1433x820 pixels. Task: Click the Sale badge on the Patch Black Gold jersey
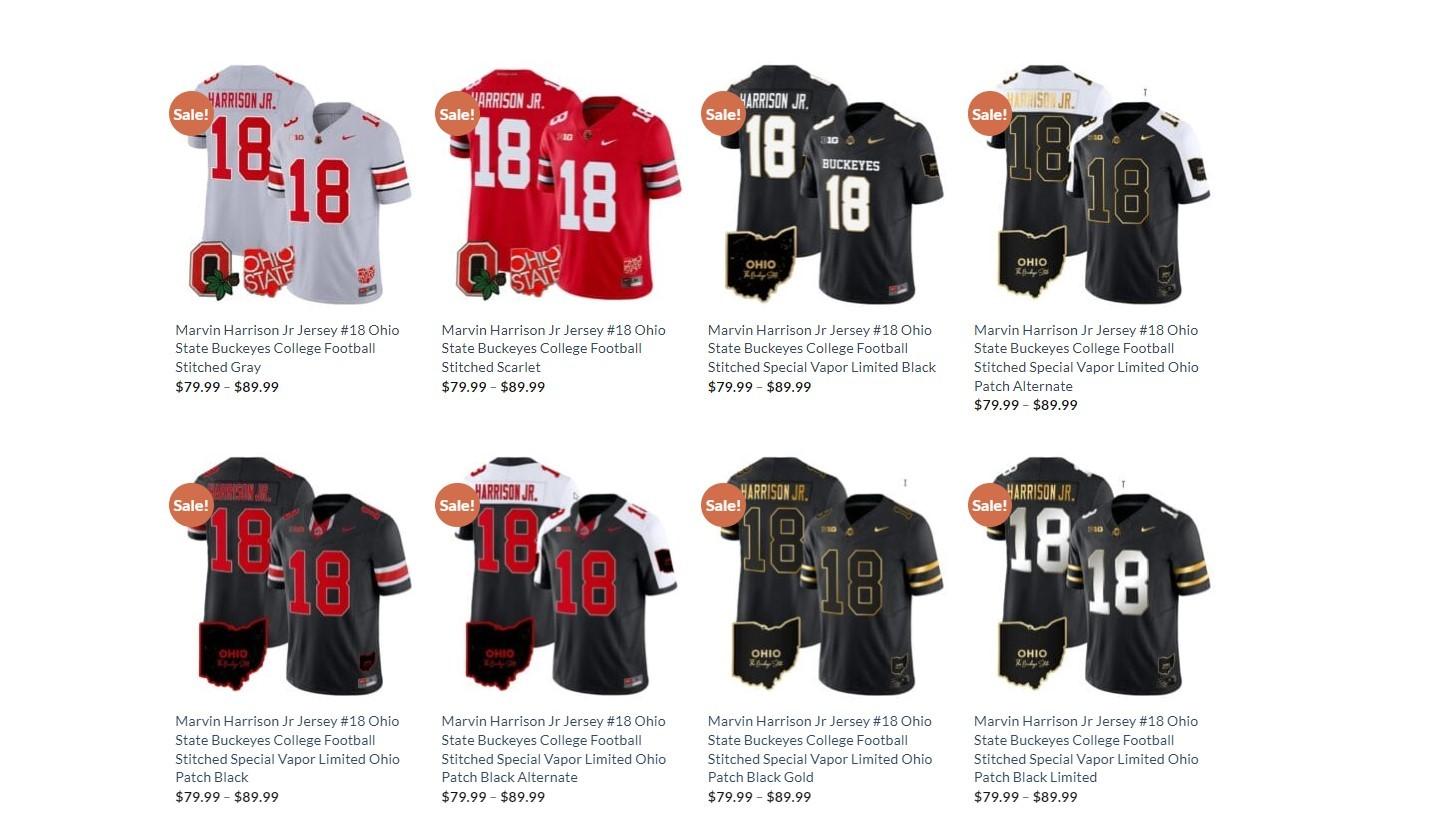(723, 505)
